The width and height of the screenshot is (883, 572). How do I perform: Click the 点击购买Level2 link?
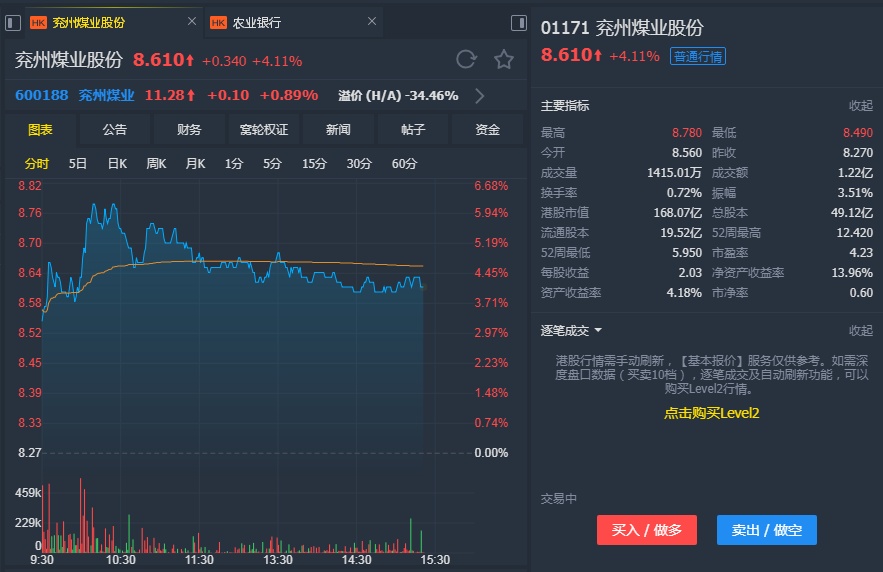(712, 413)
